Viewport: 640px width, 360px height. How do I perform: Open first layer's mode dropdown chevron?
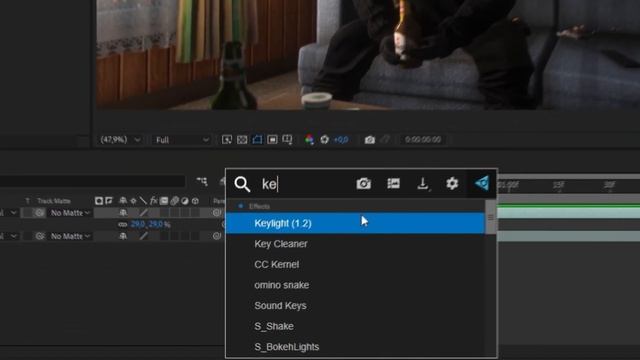point(13,213)
